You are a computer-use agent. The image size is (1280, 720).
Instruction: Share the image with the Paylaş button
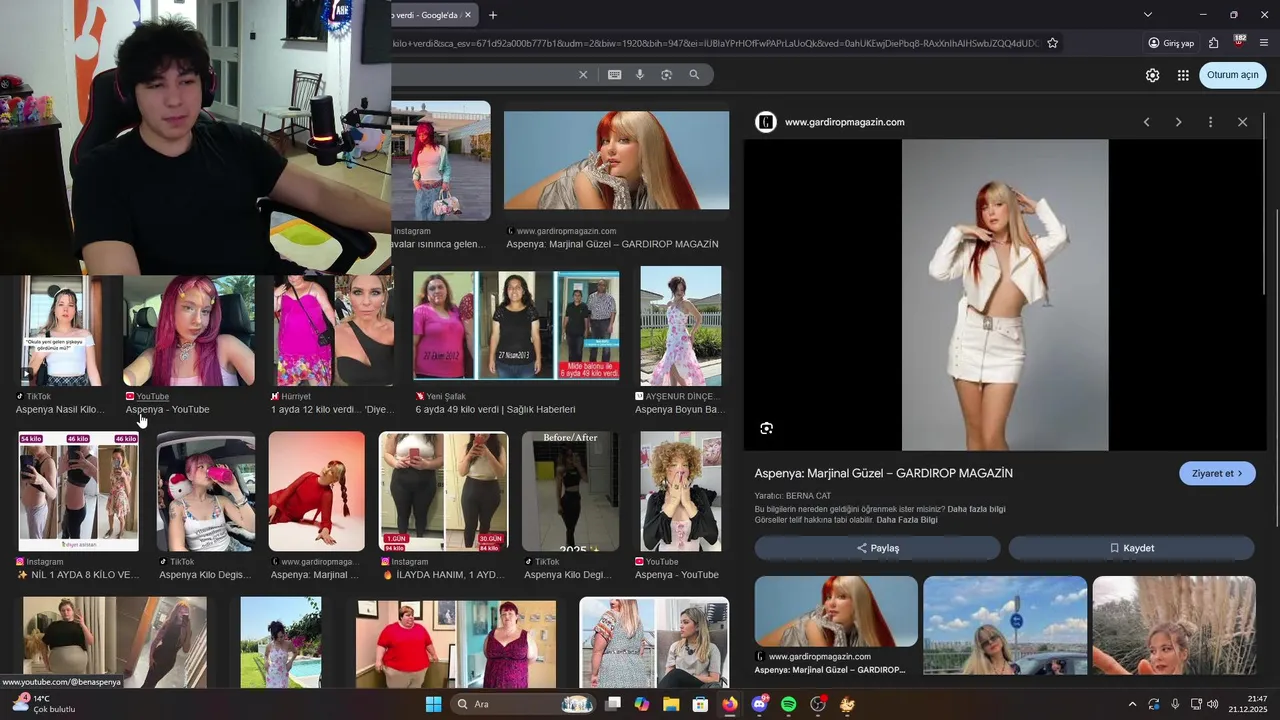tap(877, 548)
